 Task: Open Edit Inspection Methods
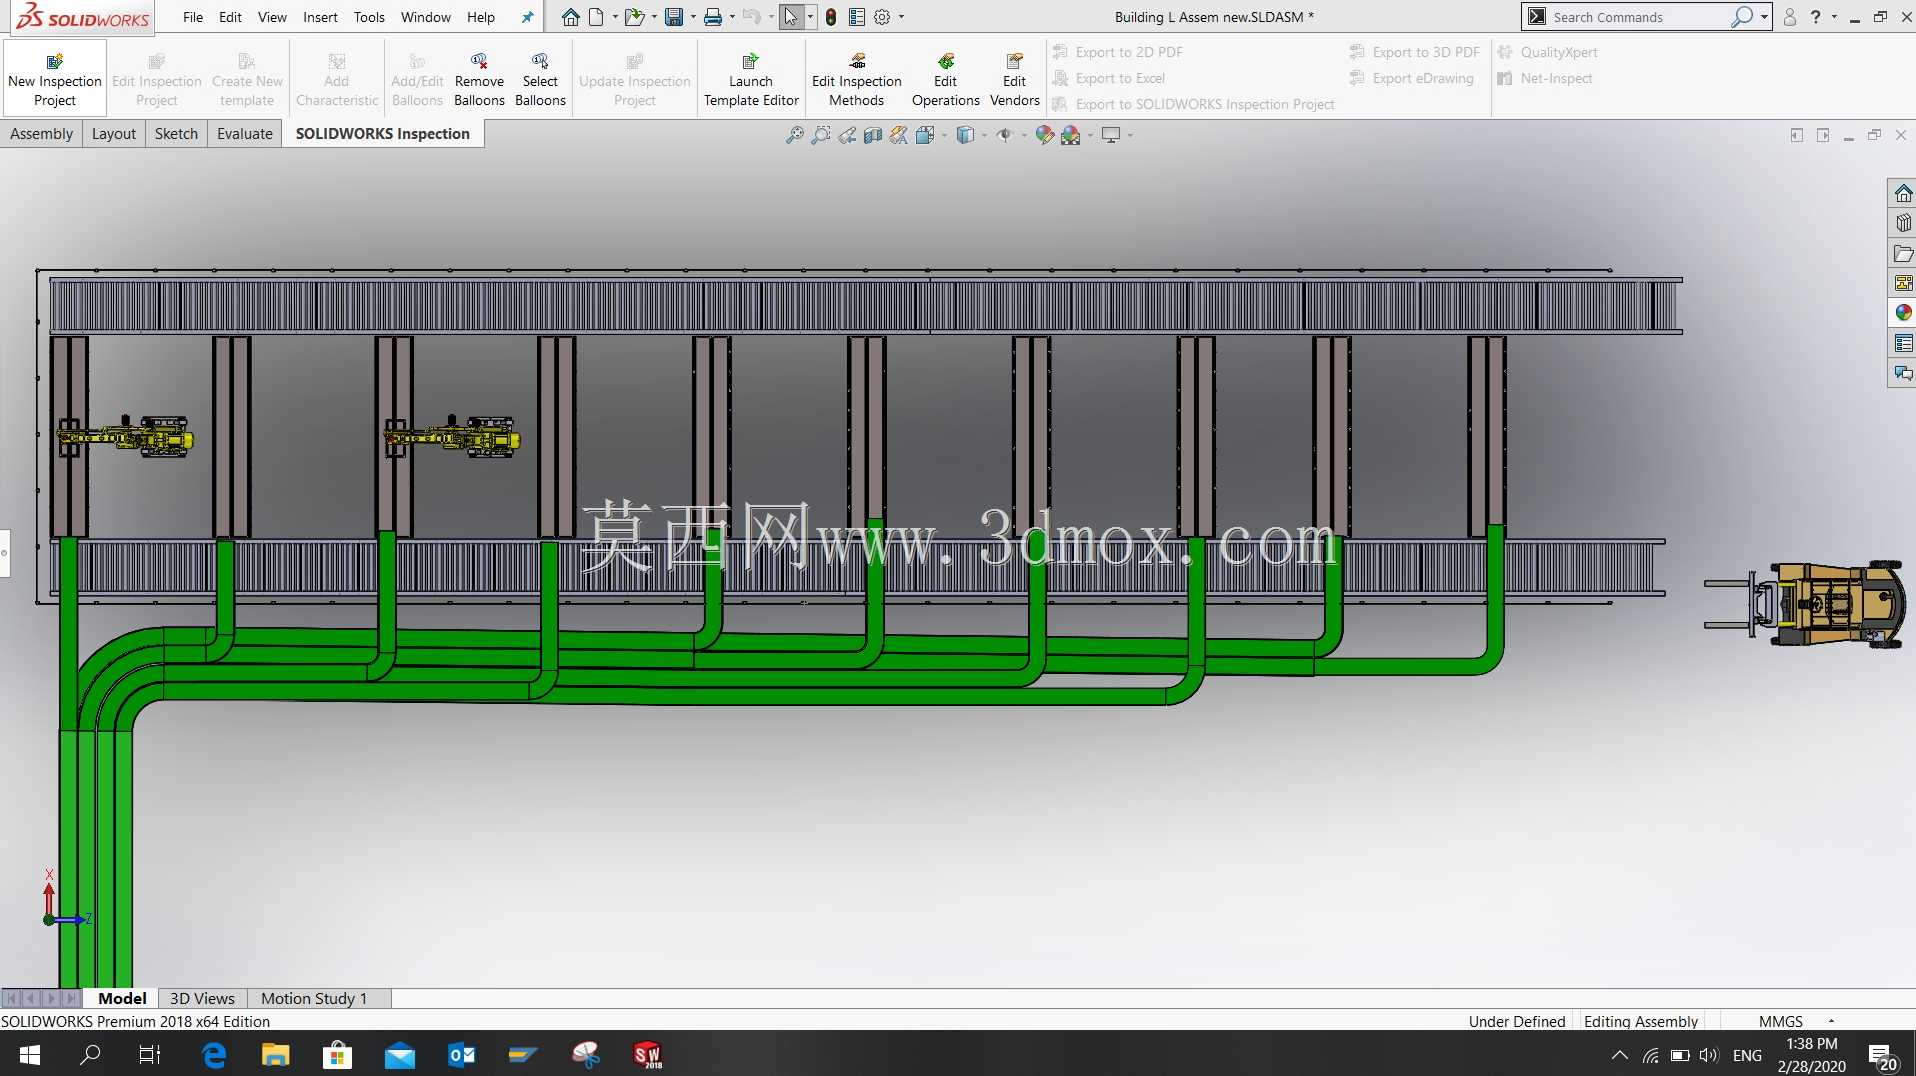pyautogui.click(x=856, y=79)
